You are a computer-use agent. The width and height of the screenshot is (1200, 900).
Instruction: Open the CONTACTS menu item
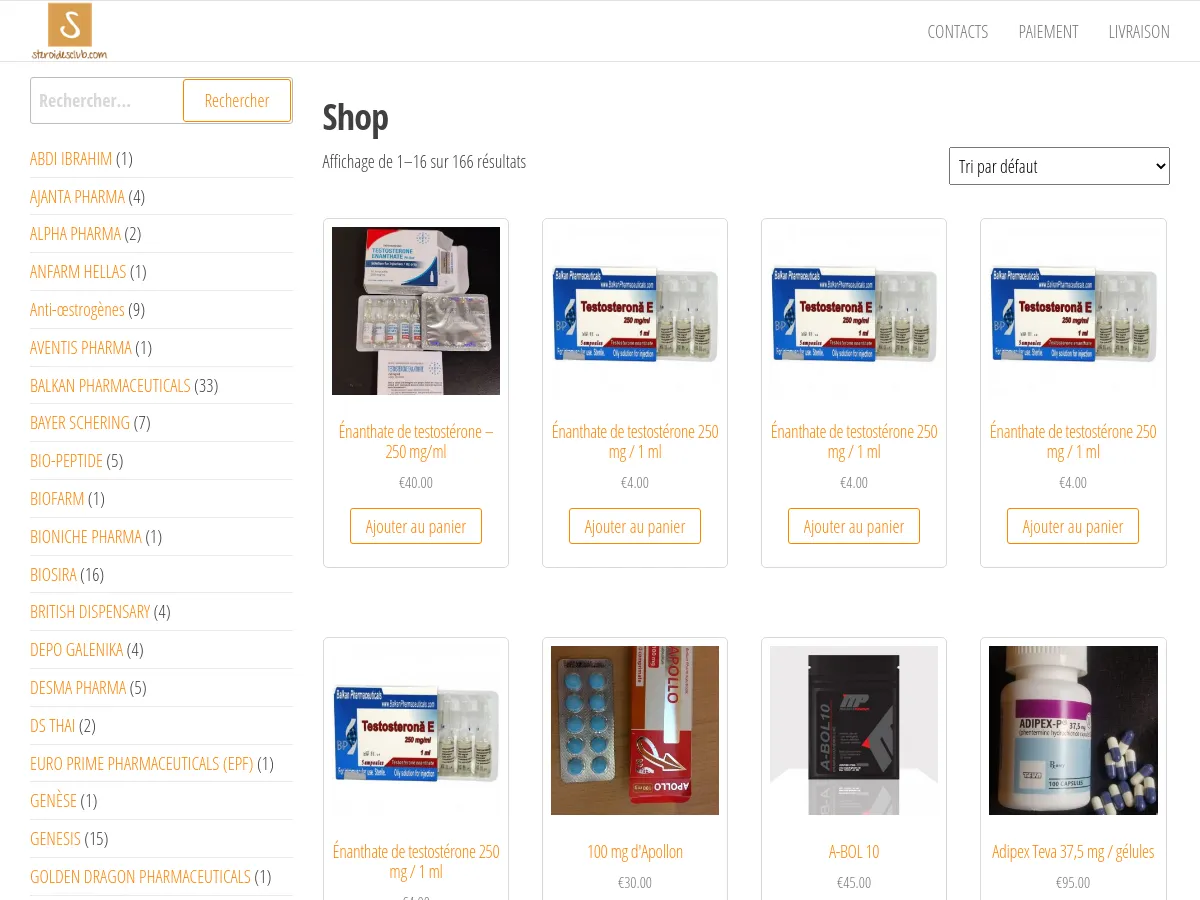click(x=957, y=32)
